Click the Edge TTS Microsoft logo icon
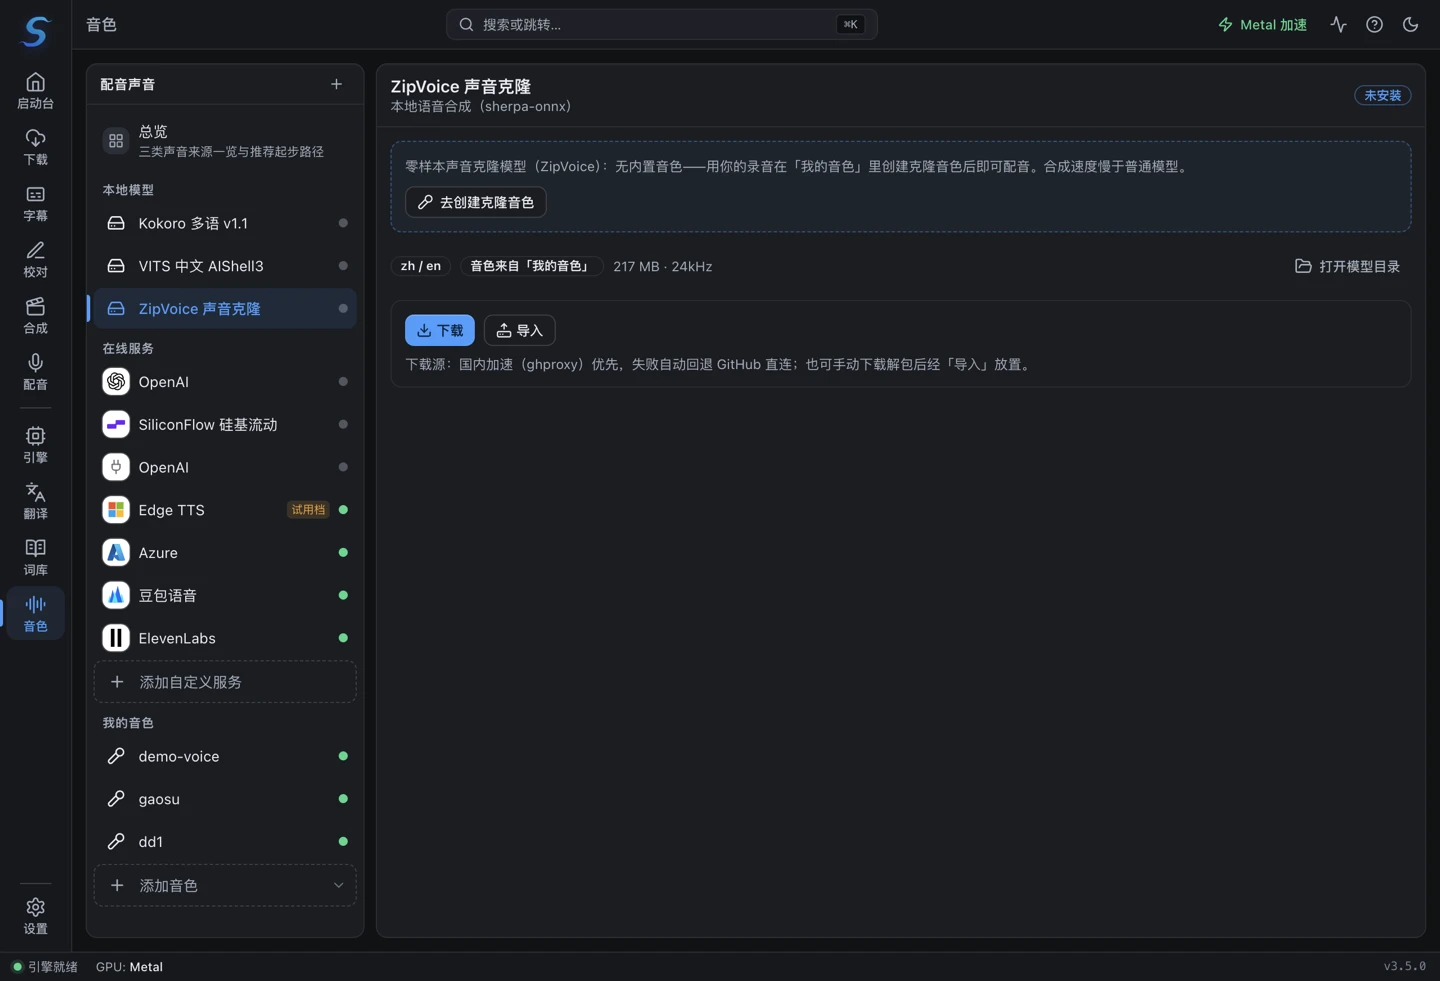 coord(116,510)
